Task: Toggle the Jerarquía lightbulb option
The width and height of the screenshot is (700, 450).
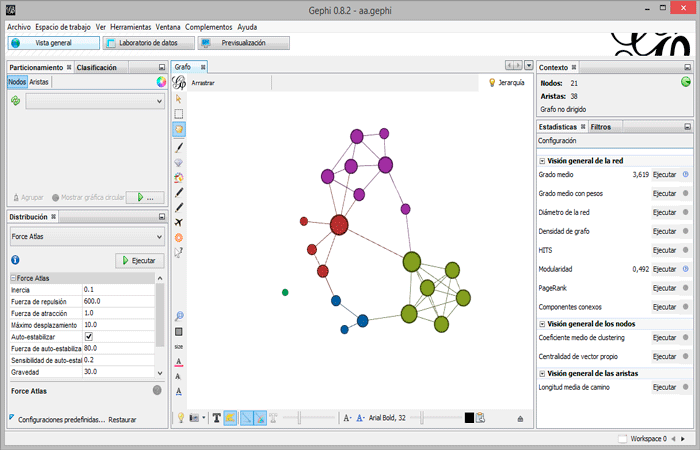Action: 507,83
